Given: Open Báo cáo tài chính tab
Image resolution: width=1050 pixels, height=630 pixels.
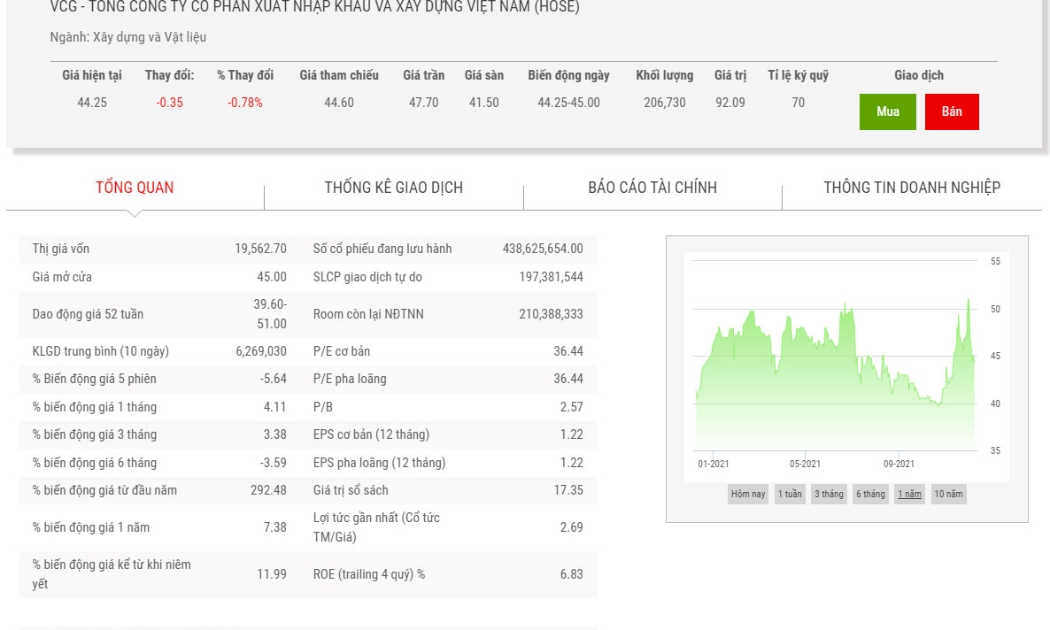Looking at the screenshot, I should tap(652, 187).
